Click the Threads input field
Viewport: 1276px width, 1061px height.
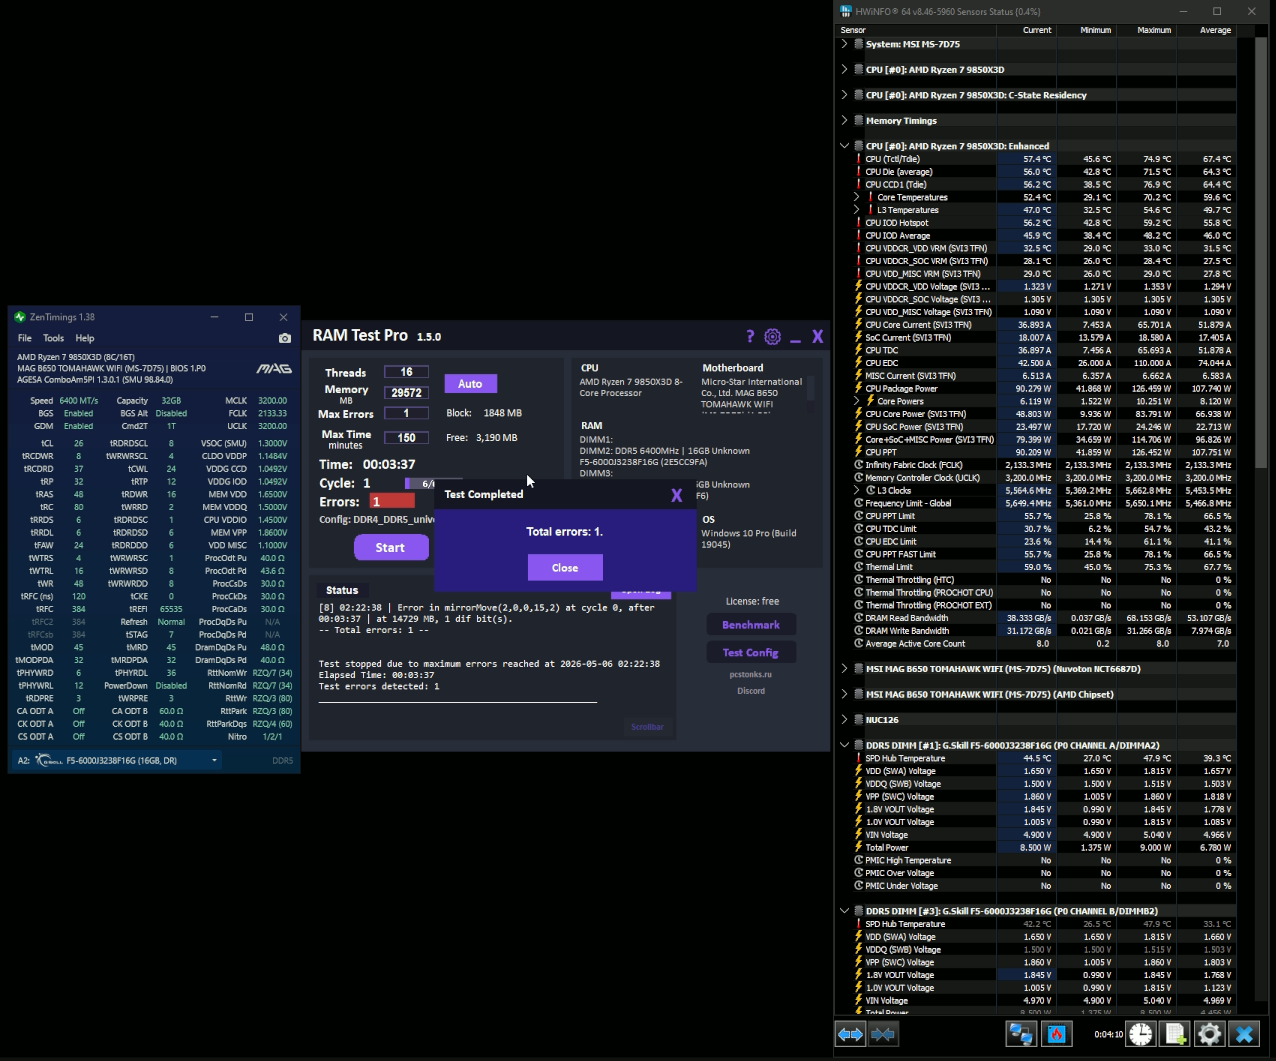[x=406, y=372]
